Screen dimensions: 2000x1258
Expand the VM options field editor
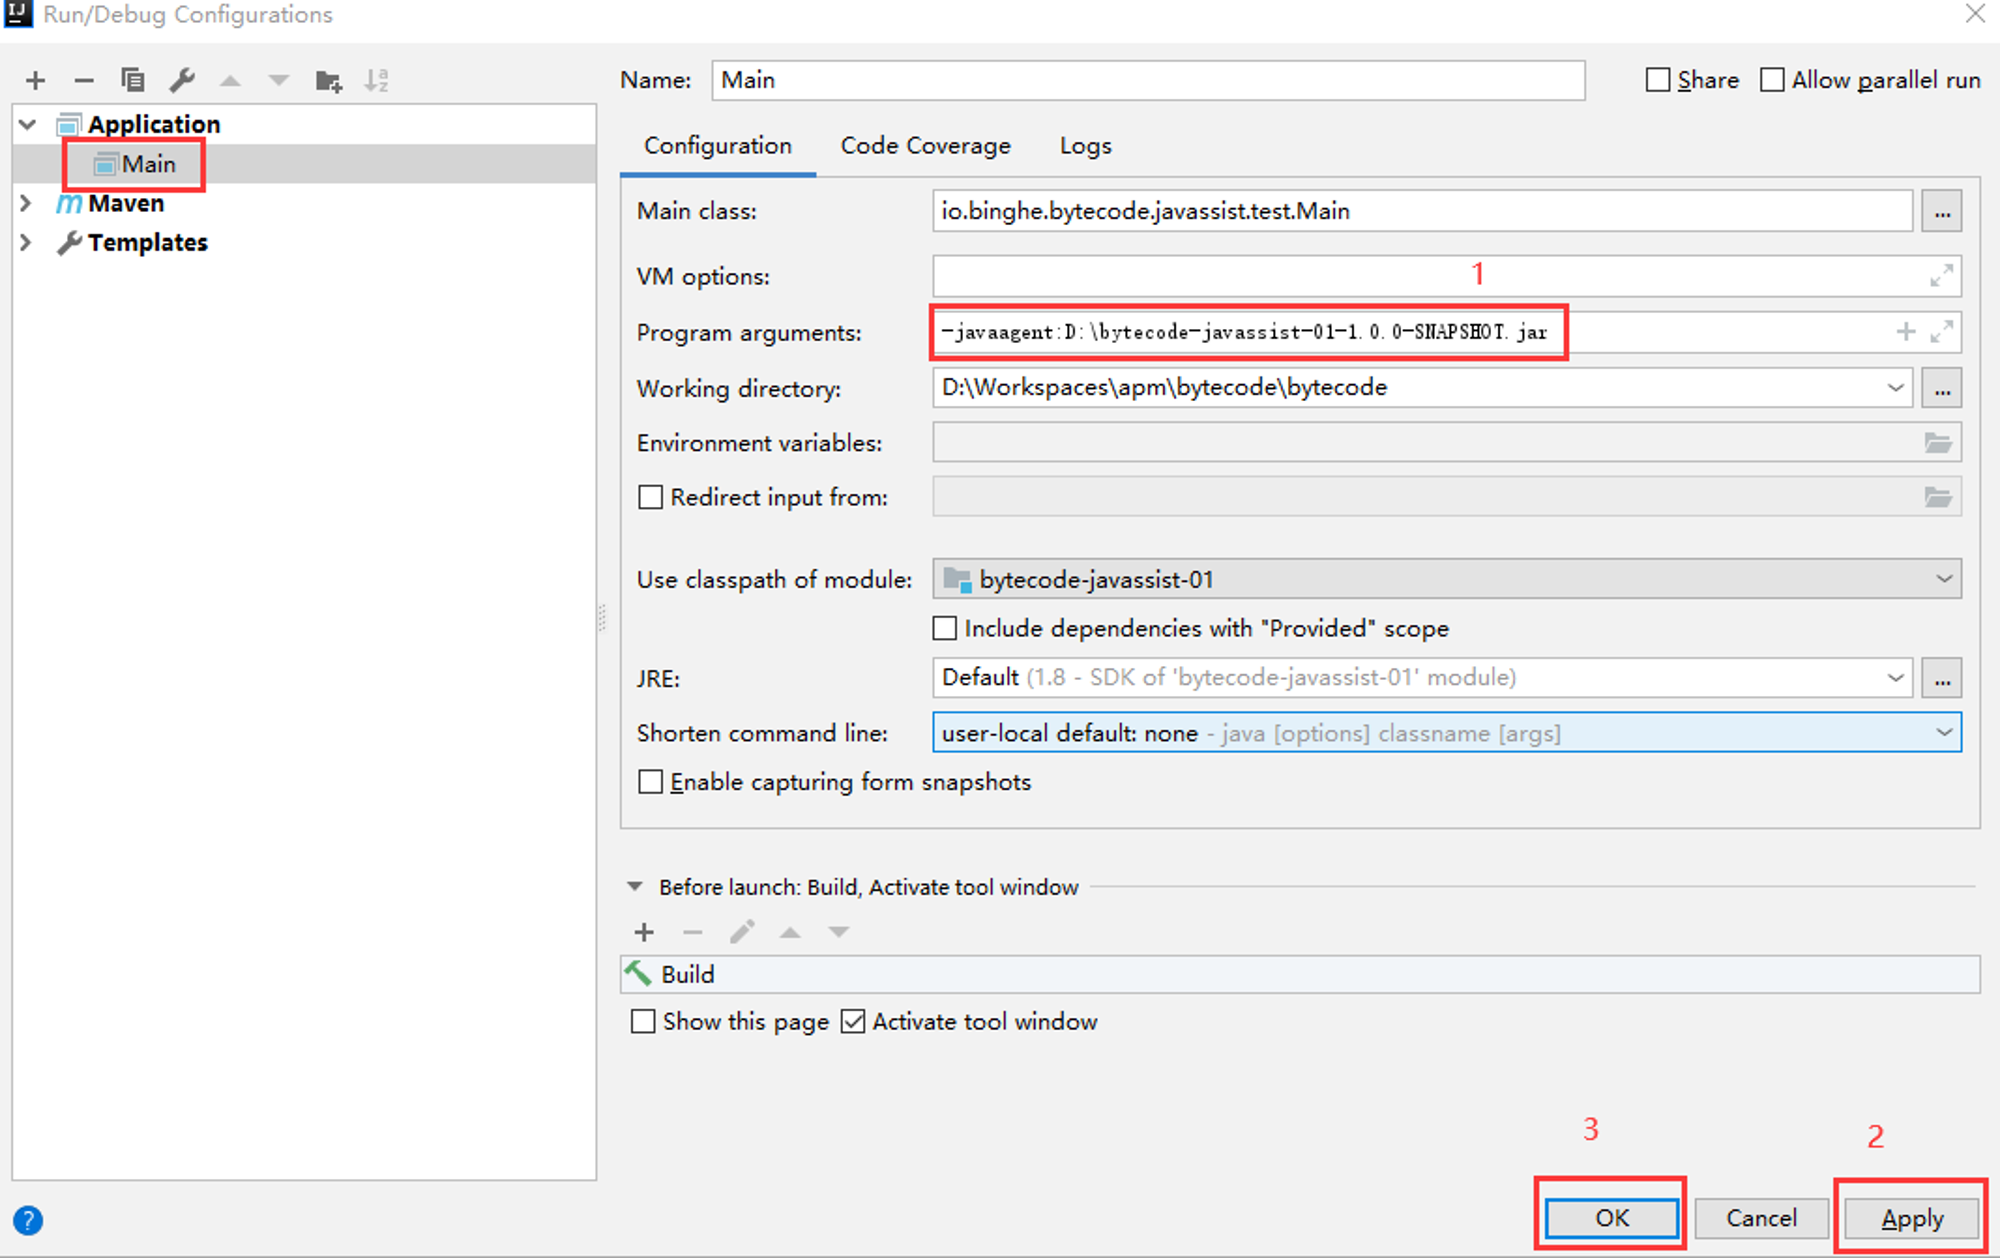click(1941, 275)
